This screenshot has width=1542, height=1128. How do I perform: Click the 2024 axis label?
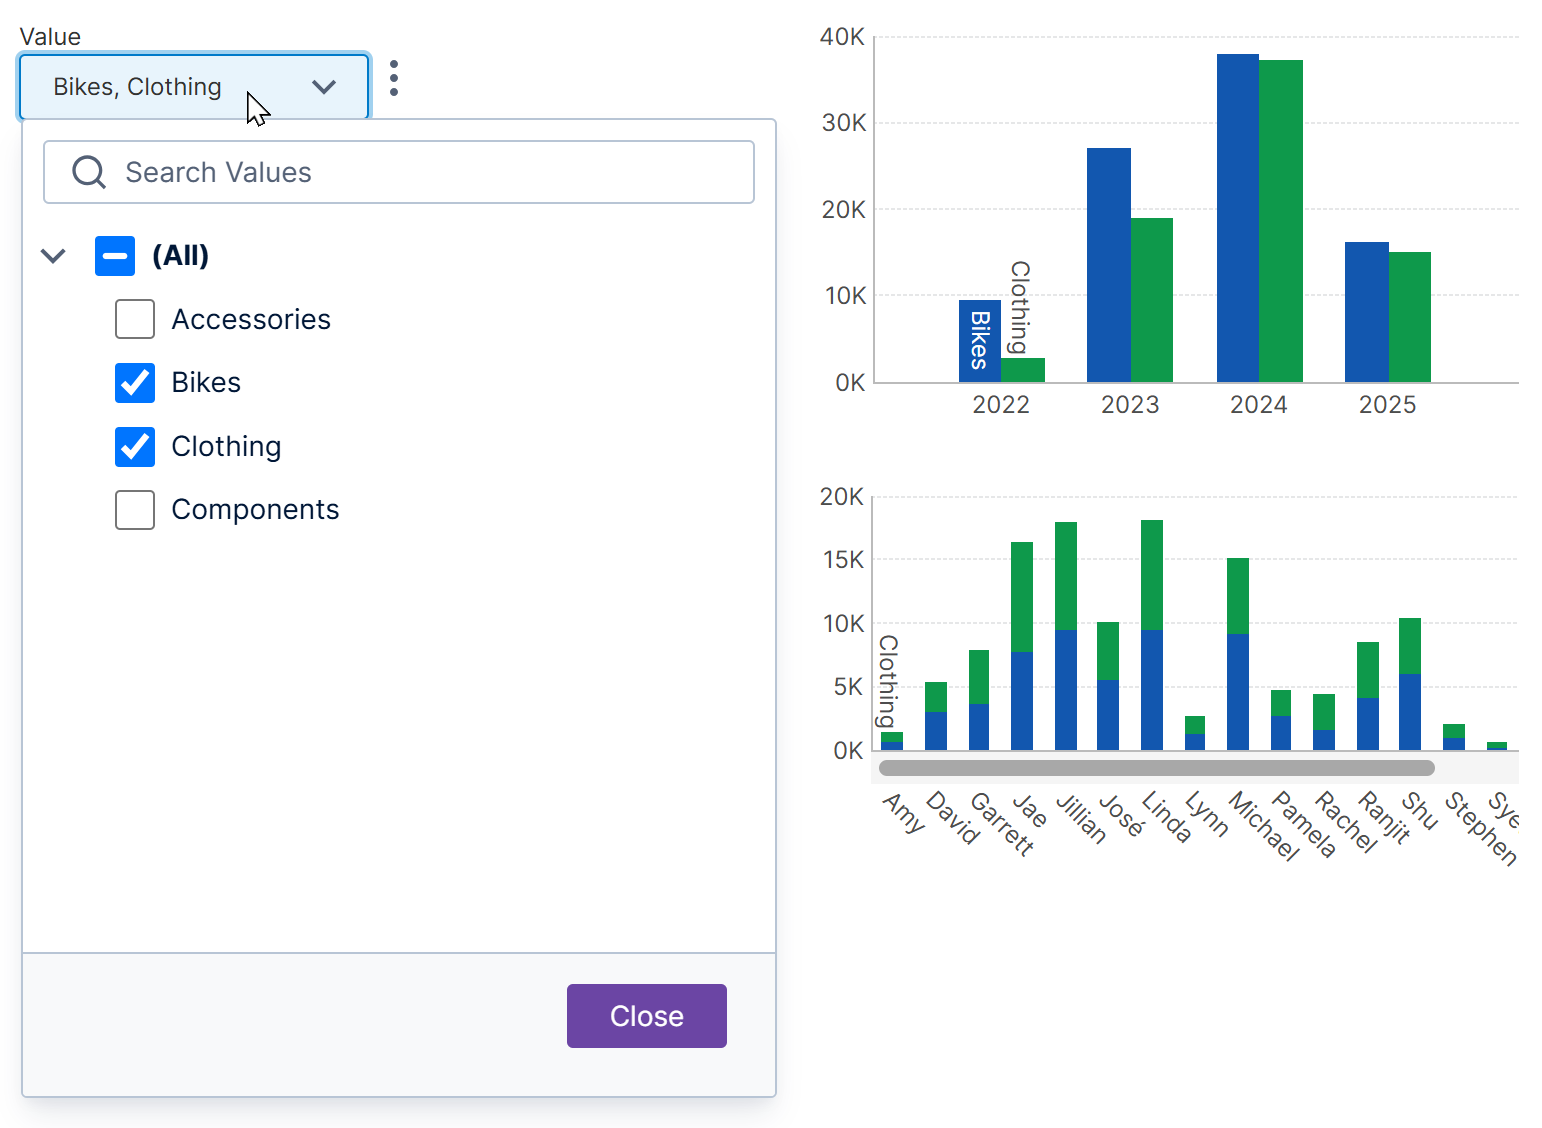pyautogui.click(x=1259, y=405)
